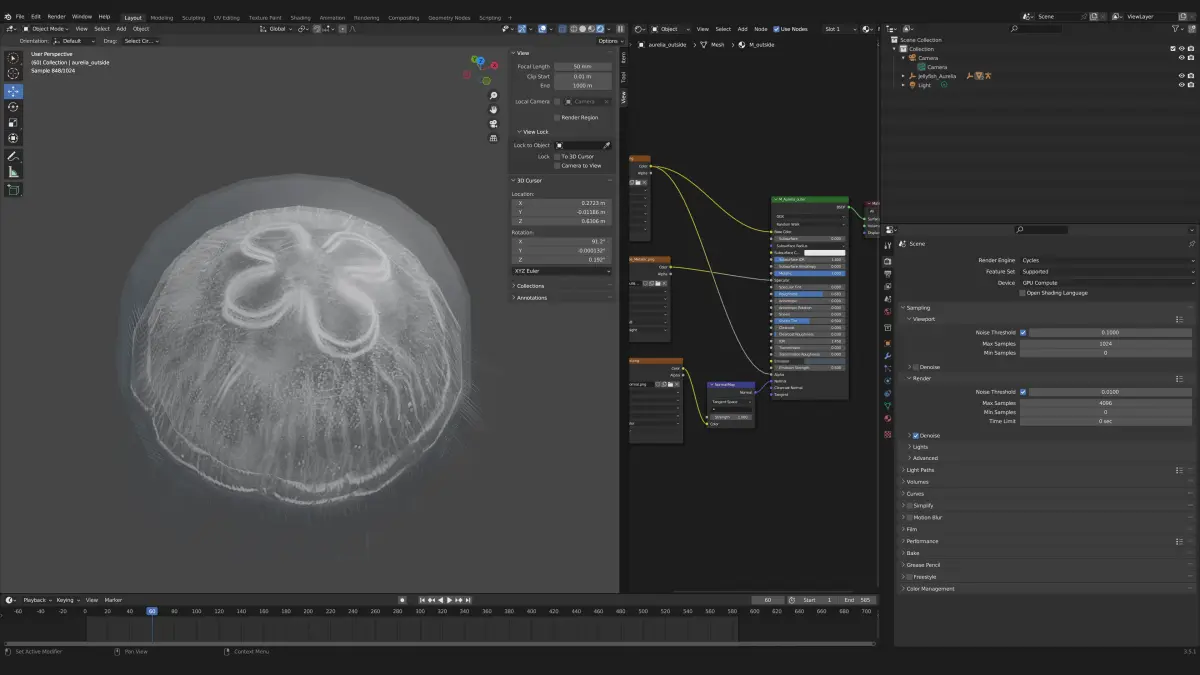Click the viewport zoom magnifier icon
The image size is (1200, 675).
pyautogui.click(x=493, y=96)
